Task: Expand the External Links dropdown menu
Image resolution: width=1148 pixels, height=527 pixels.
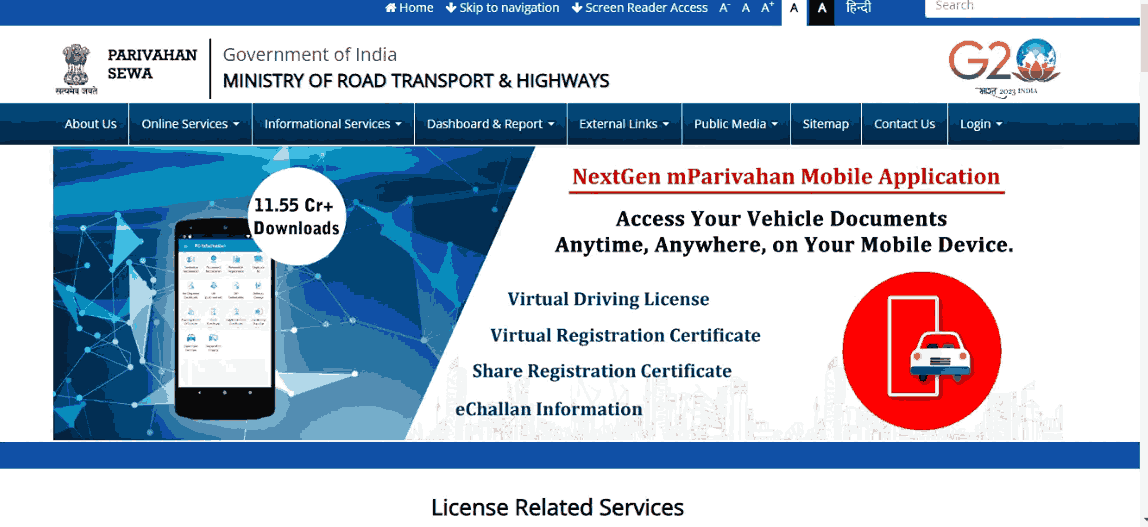Action: (x=625, y=124)
